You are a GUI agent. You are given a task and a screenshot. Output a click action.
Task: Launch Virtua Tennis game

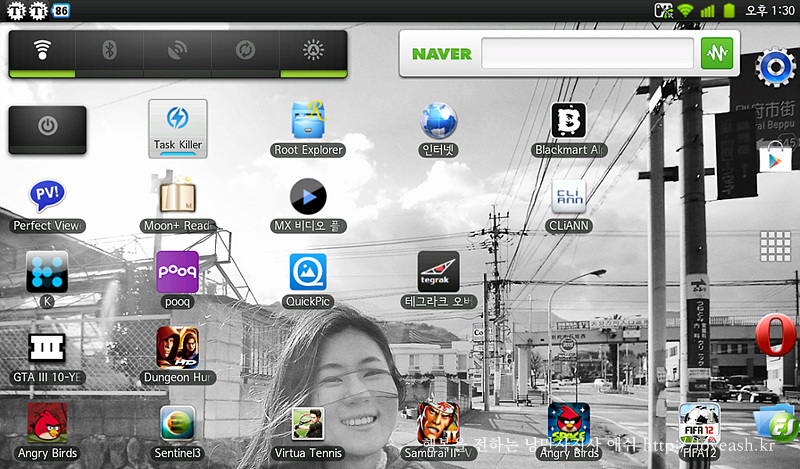(308, 433)
